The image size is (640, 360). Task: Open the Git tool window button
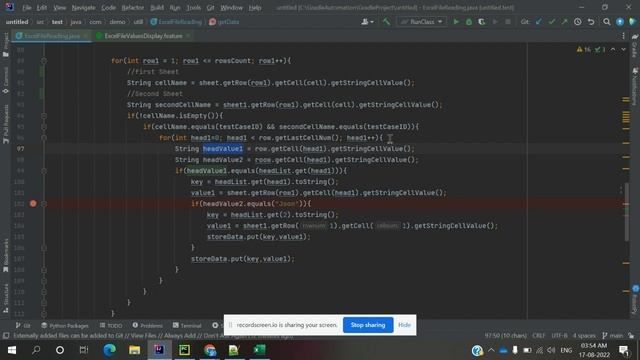23,325
